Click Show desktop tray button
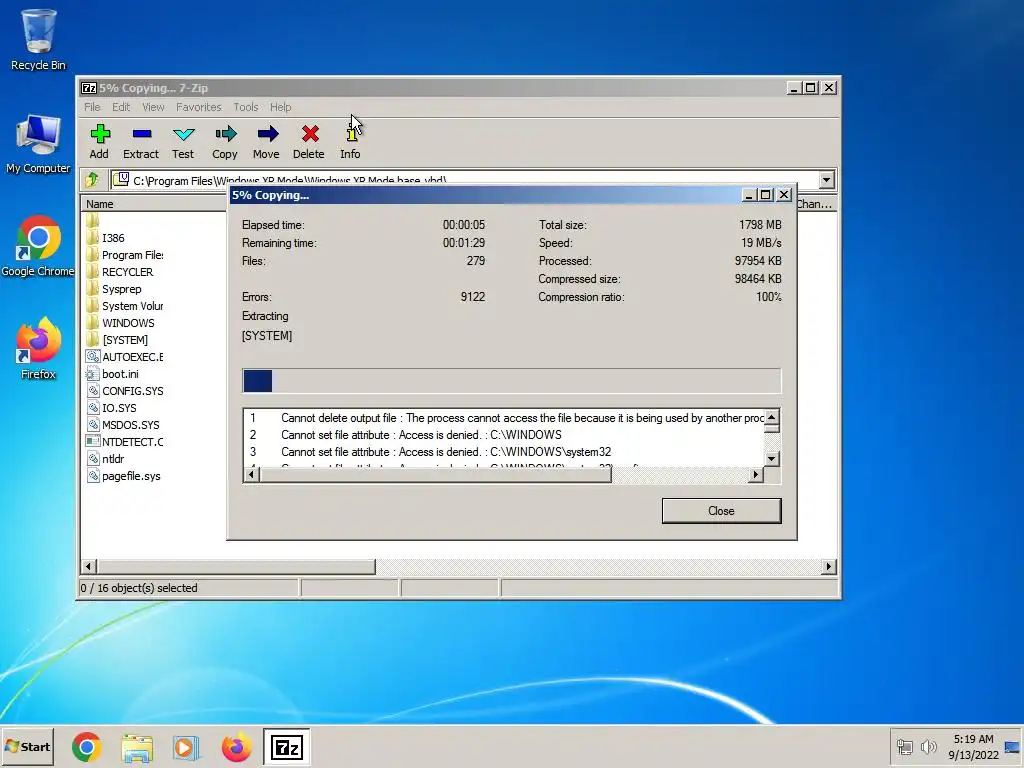 (1013, 746)
